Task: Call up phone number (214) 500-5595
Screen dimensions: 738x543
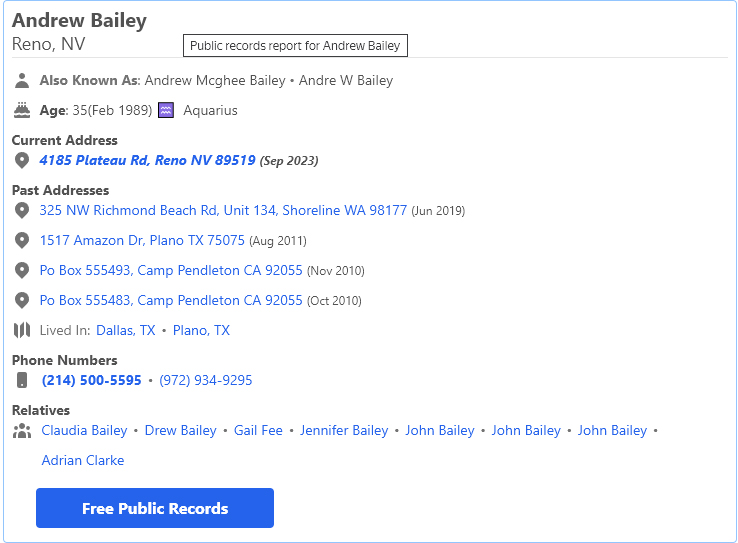Action: tap(92, 380)
